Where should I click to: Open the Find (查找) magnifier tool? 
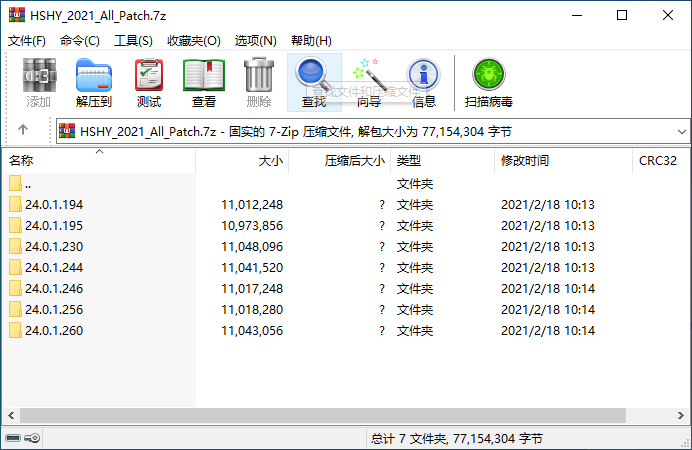[314, 82]
